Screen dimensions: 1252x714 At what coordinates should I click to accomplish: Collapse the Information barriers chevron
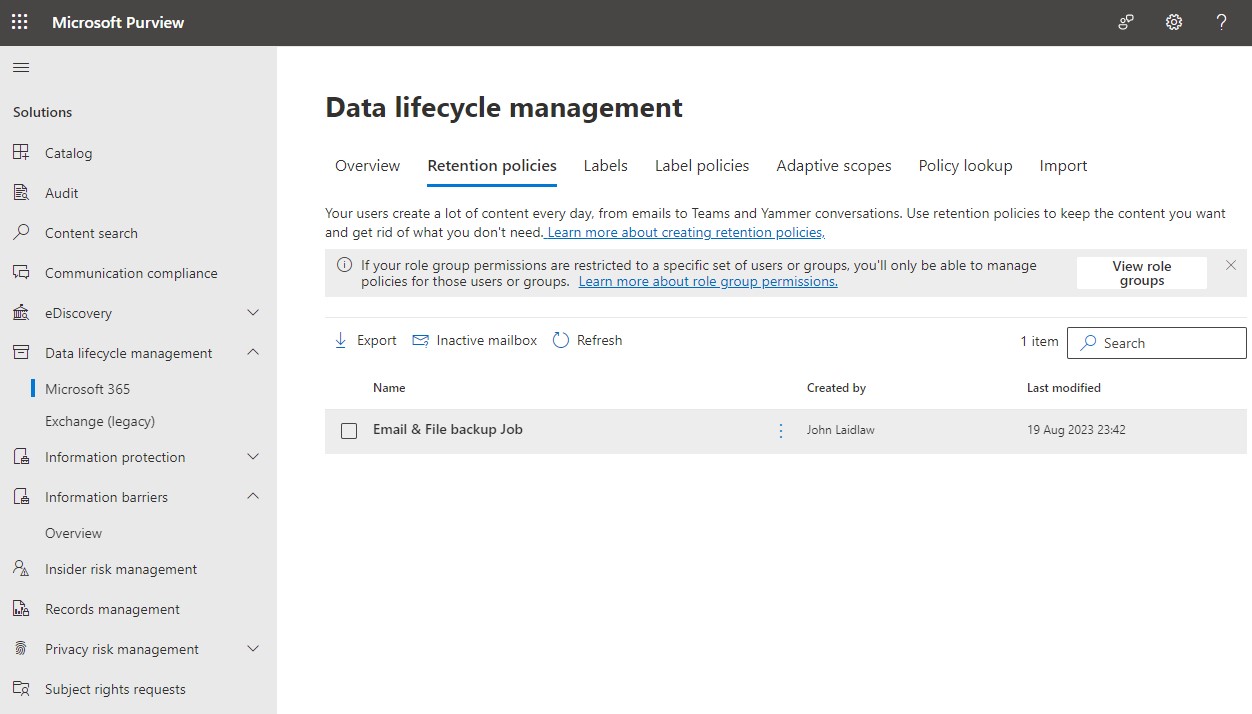[x=253, y=496]
